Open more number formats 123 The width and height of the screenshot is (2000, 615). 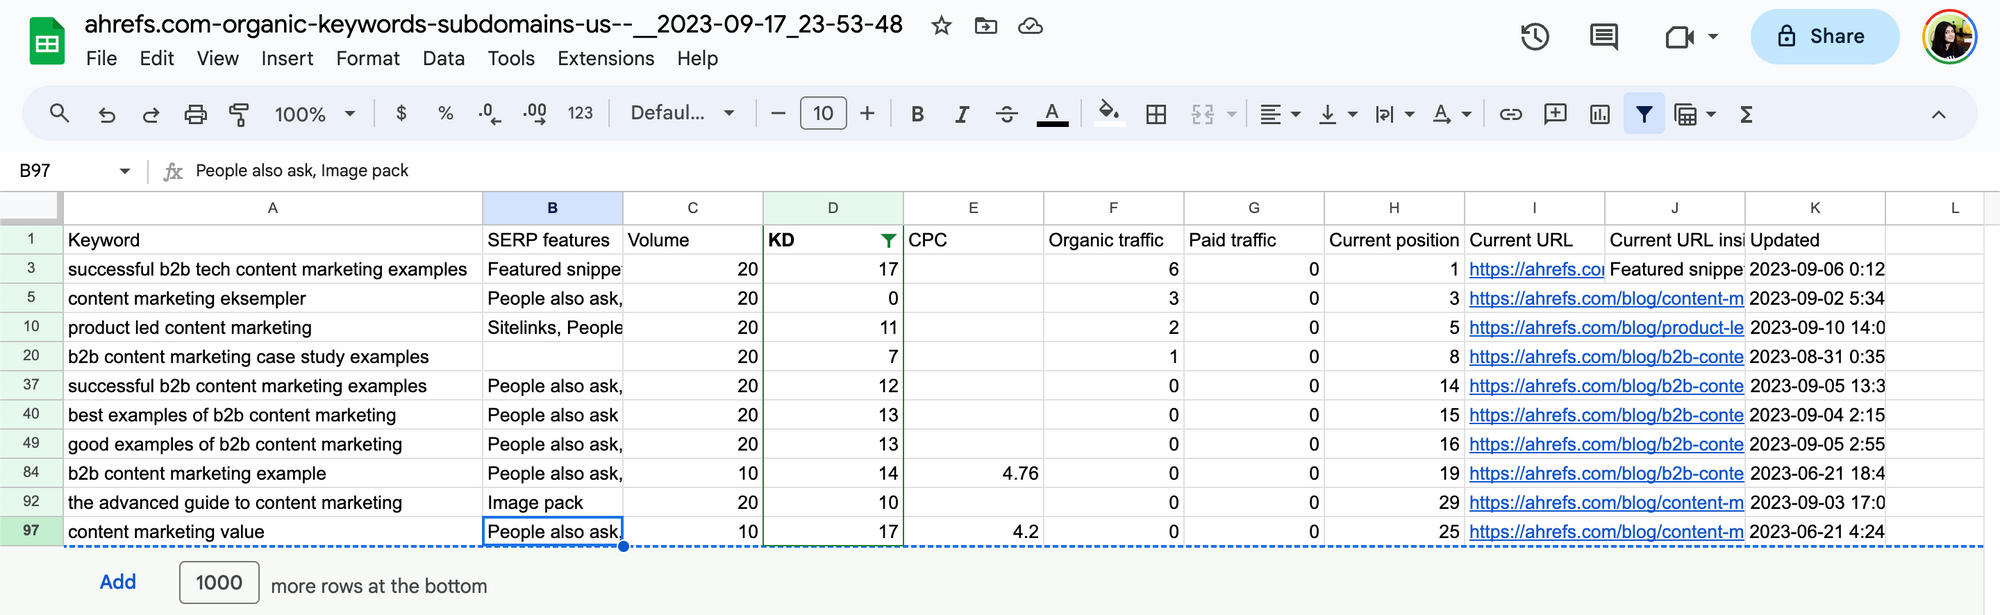(x=580, y=114)
